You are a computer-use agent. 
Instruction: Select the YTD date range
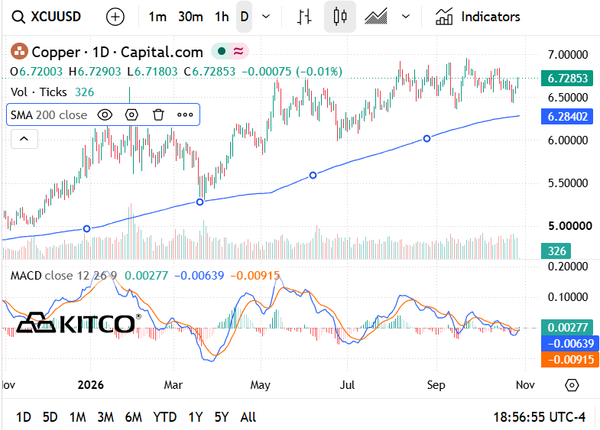pos(165,417)
